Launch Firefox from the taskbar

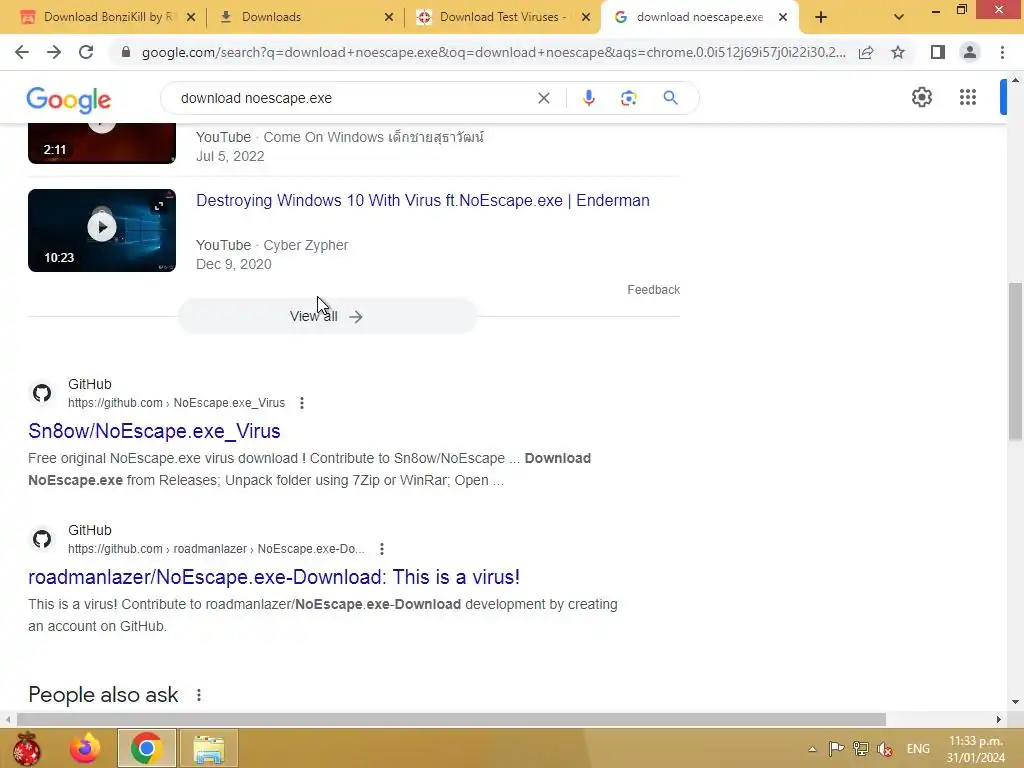[85, 748]
